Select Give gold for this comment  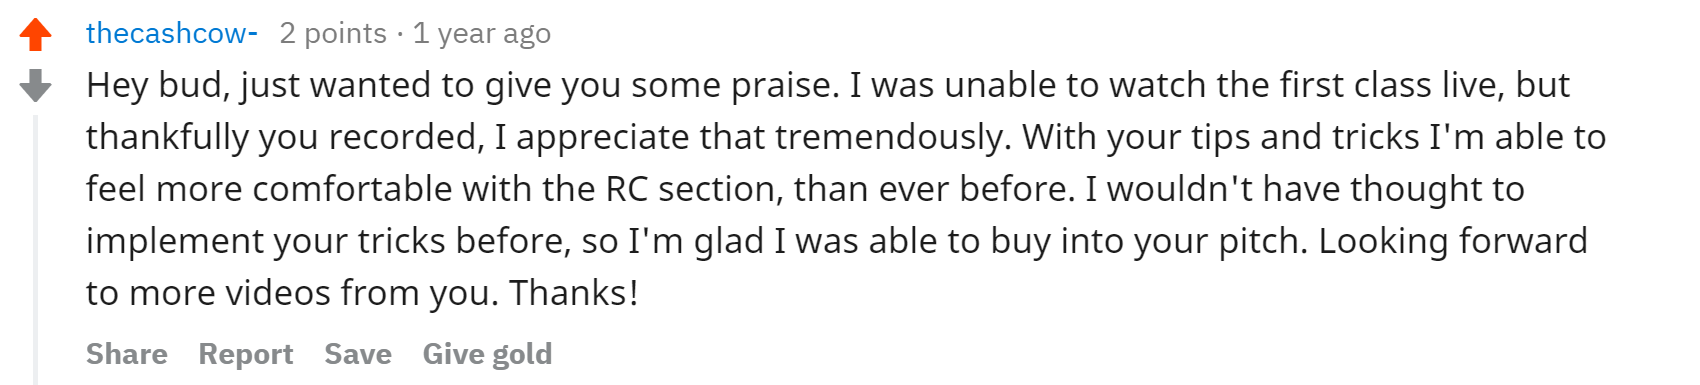tap(487, 354)
